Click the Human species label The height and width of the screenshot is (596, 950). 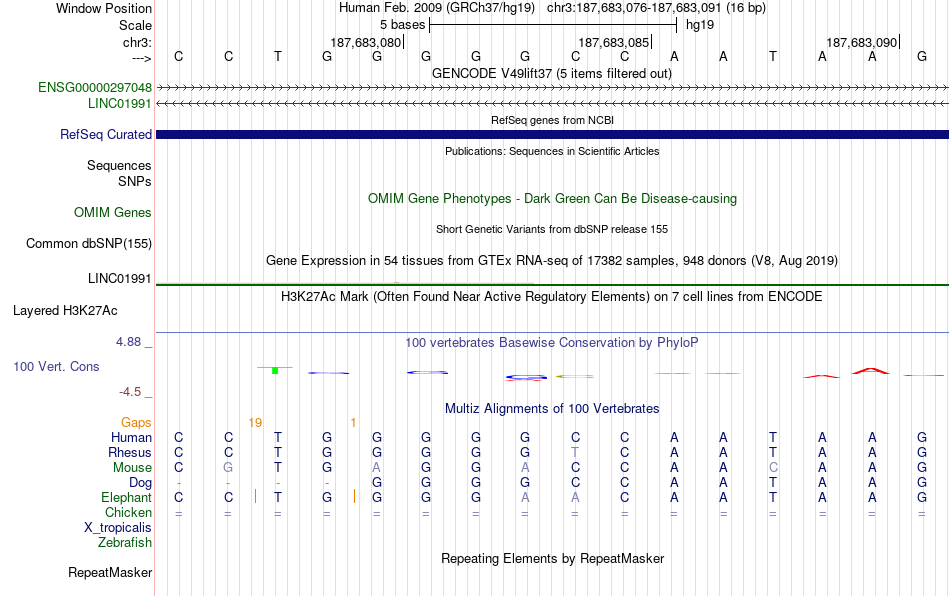(x=131, y=437)
